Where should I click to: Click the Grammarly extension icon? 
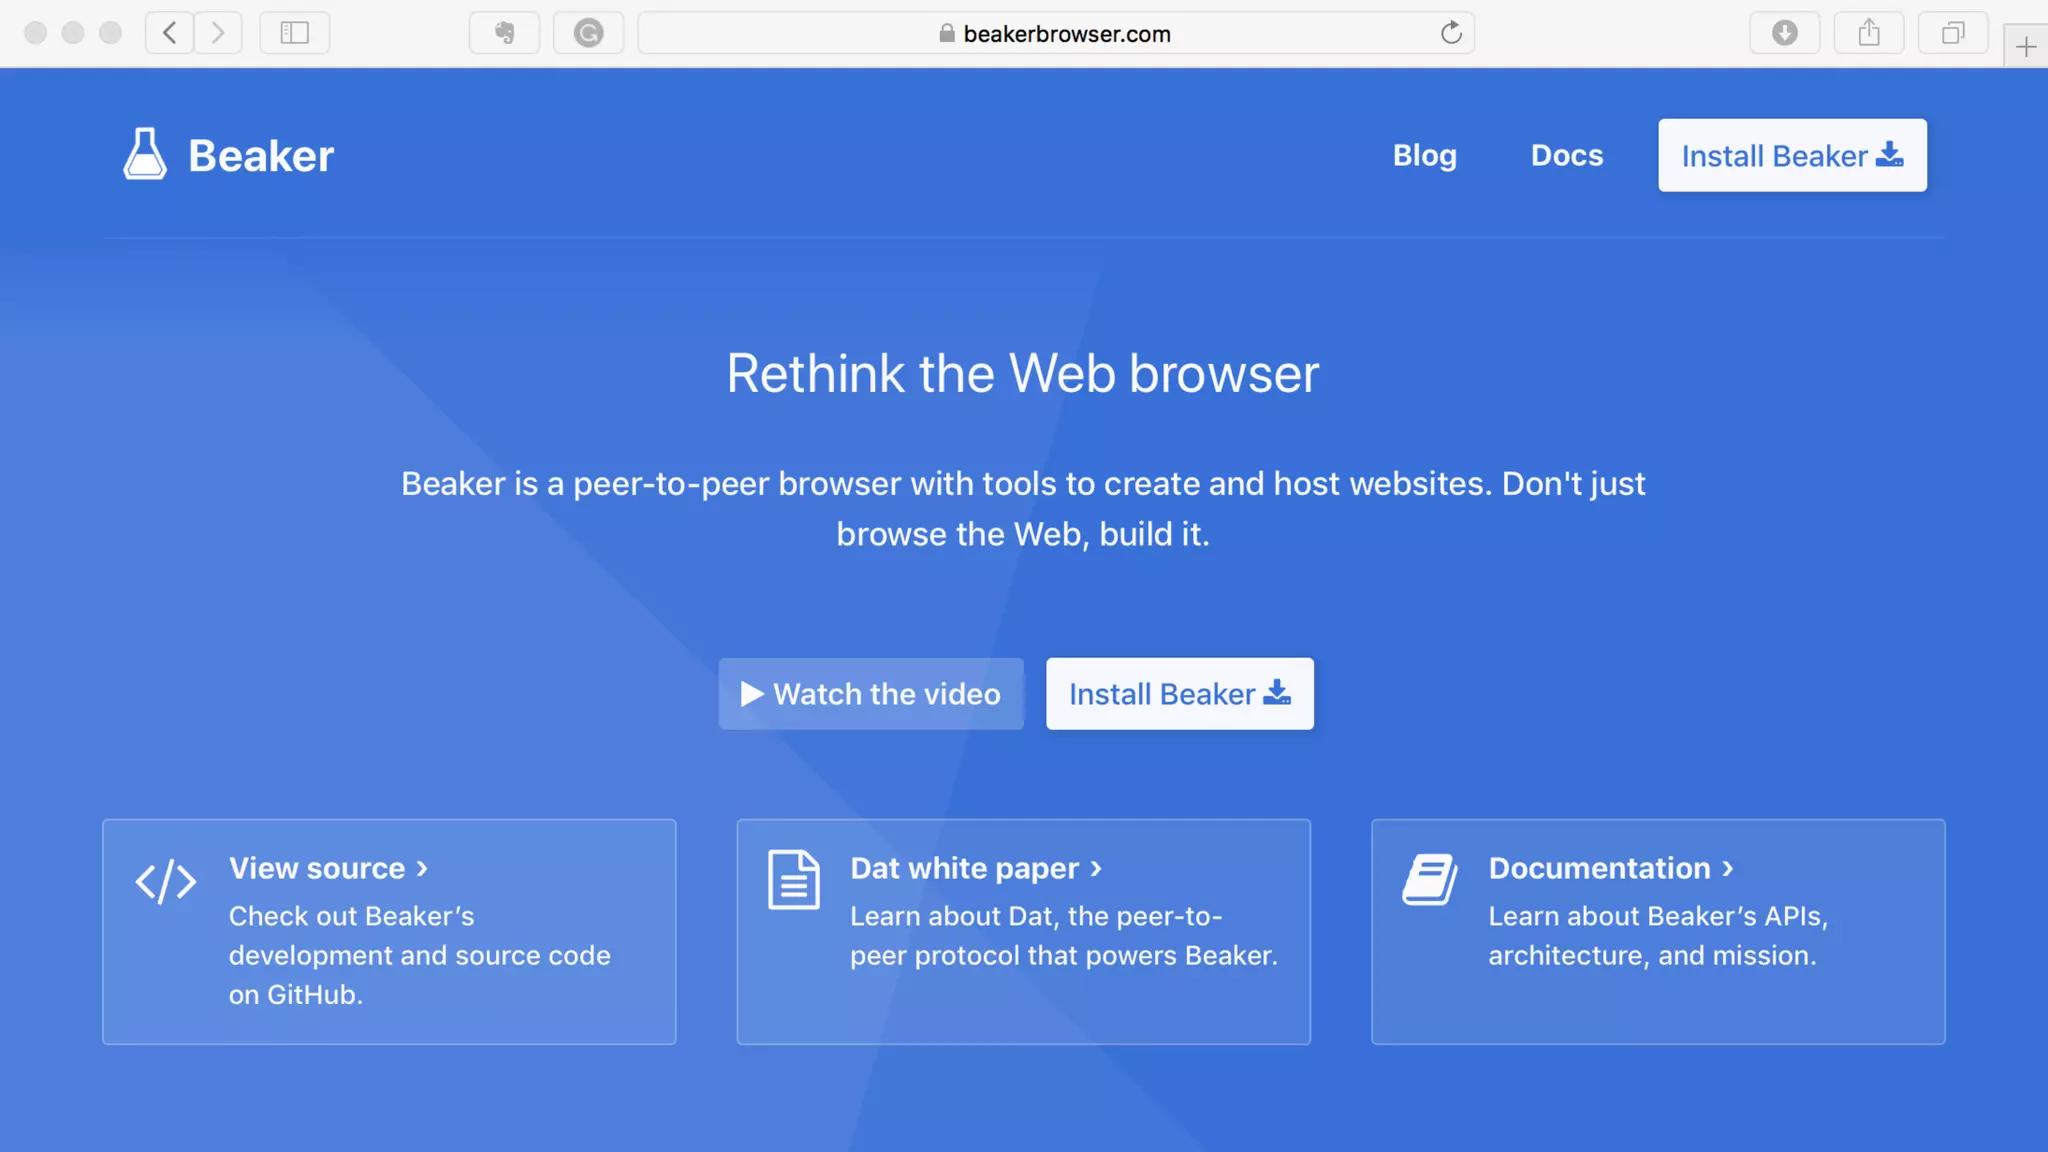point(588,33)
